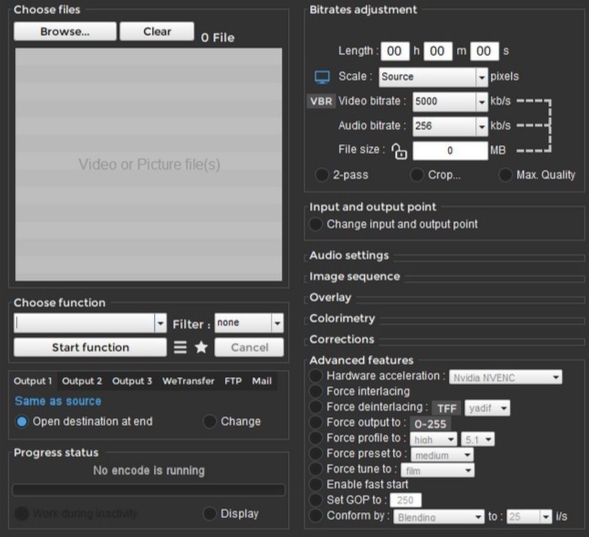This screenshot has height=537, width=589.
Task: Enable Force deinterlacing option
Action: coord(315,407)
